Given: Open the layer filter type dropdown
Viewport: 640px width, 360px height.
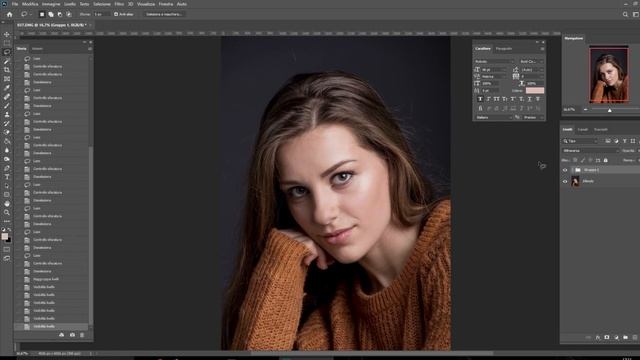Looking at the screenshot, I should pyautogui.click(x=580, y=141).
